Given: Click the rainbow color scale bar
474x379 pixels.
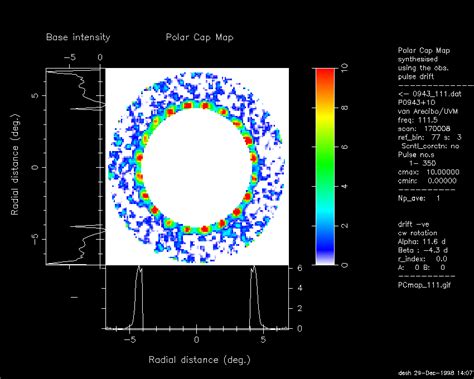Looking at the screenshot, I should click(x=325, y=166).
